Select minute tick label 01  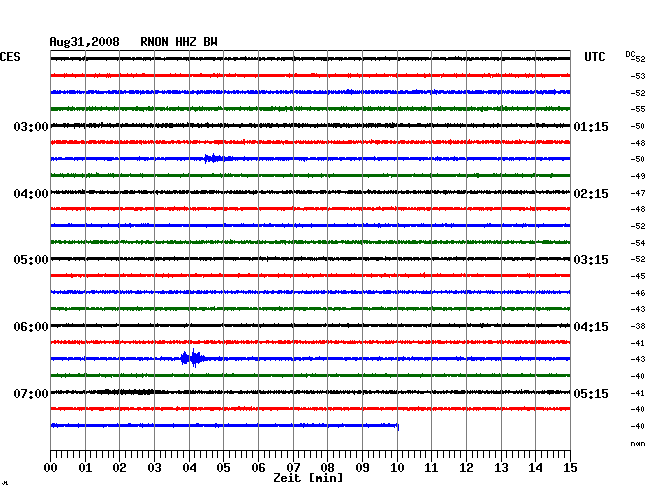coord(85,468)
